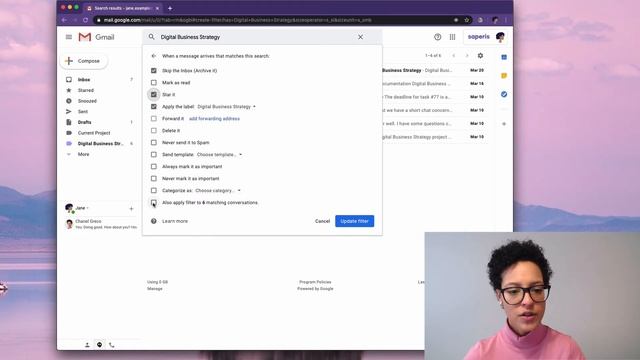The image size is (640, 360).
Task: Open the Chanel Greco chat conversation
Action: [101, 224]
